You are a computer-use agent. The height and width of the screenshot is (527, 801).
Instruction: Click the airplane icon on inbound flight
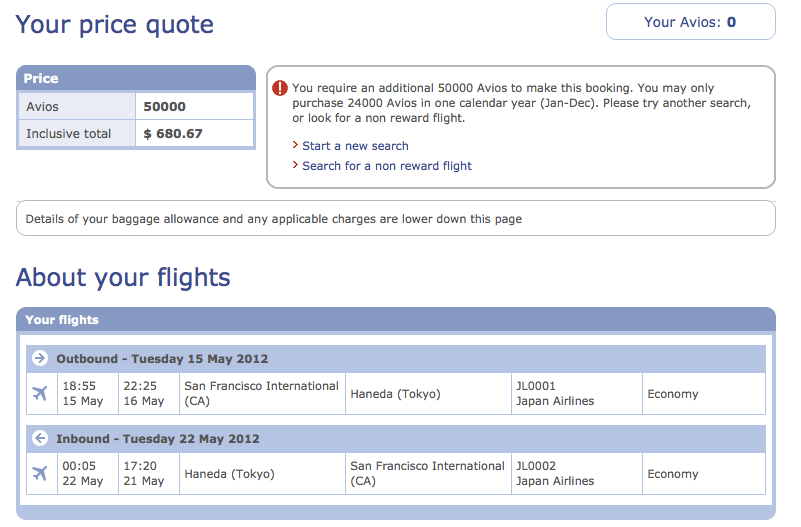coord(40,473)
